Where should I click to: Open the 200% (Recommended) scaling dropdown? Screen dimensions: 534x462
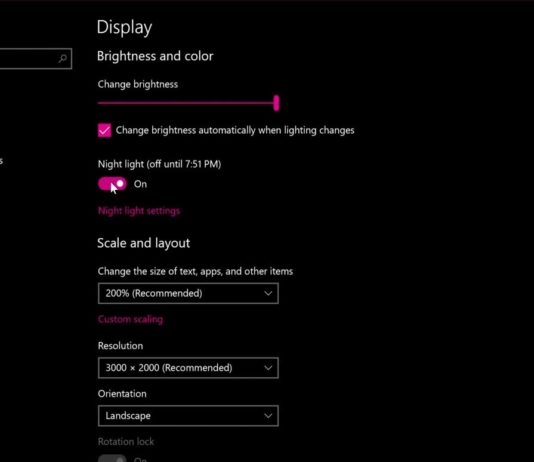tap(188, 293)
